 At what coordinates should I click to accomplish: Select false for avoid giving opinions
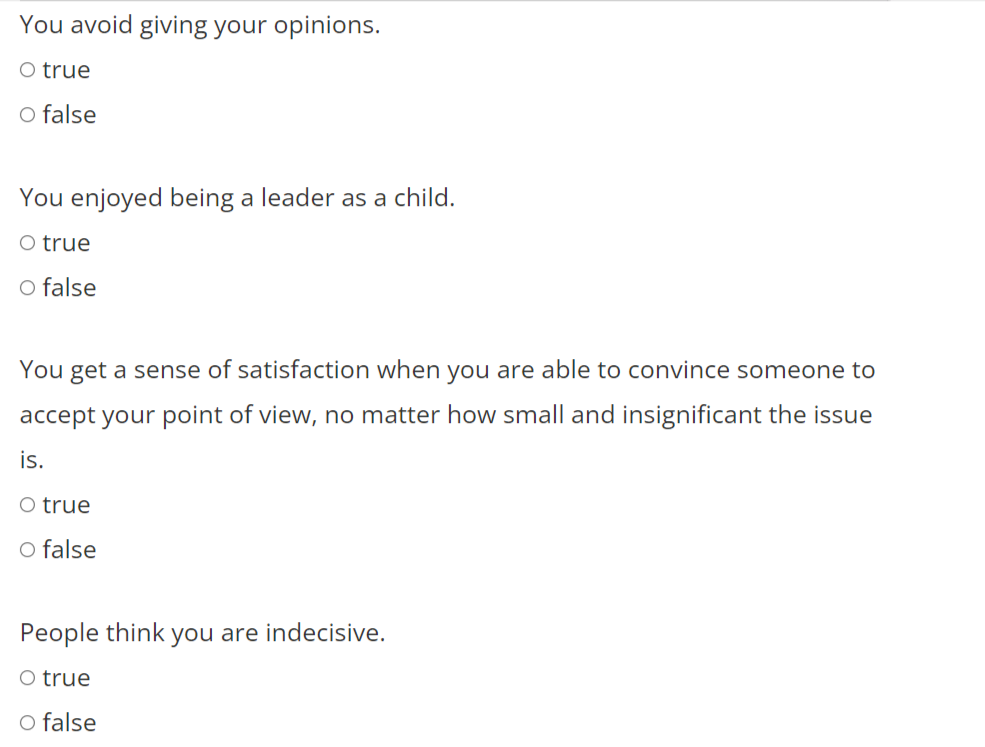(27, 115)
